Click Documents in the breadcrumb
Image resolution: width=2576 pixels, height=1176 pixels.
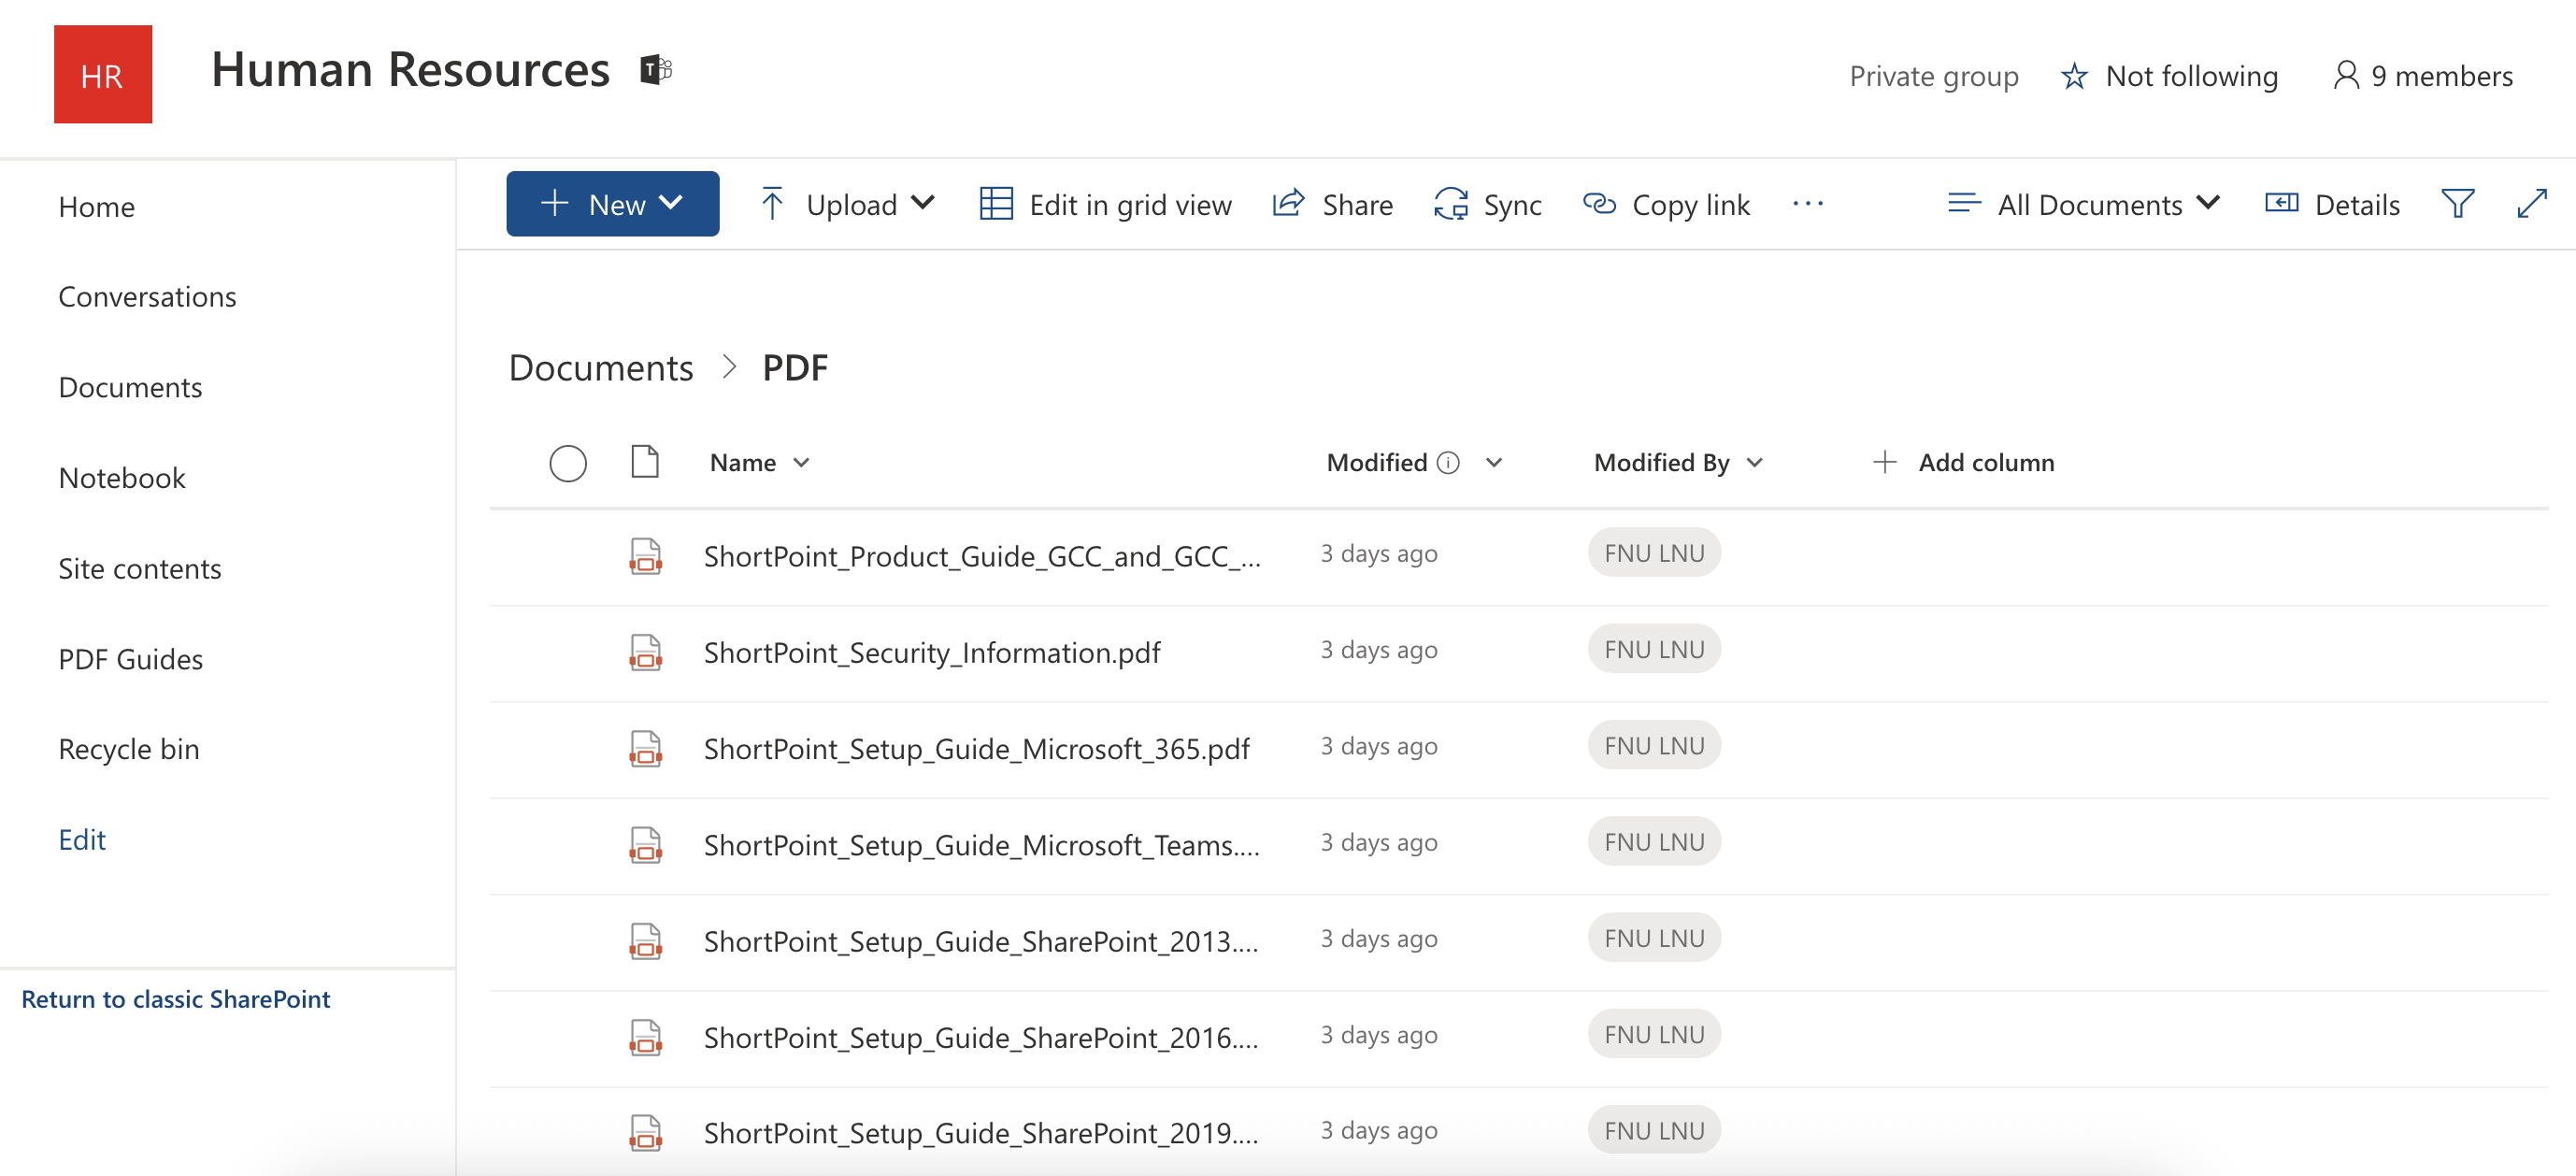pyautogui.click(x=600, y=368)
